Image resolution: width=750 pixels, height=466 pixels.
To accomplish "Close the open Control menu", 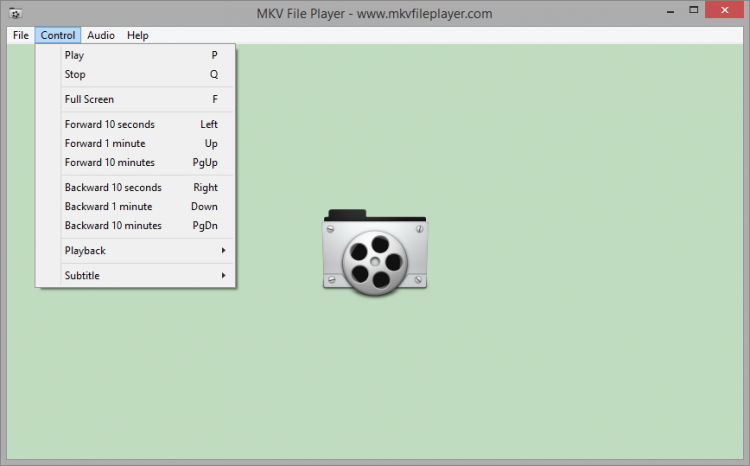I will (58, 35).
